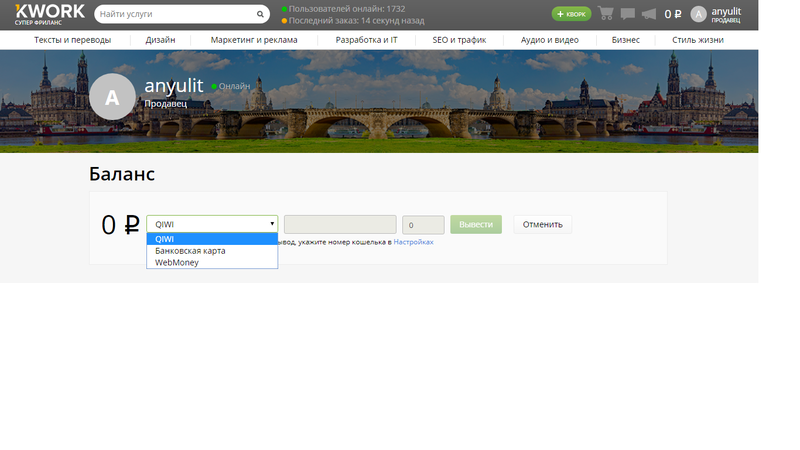Open the 'Разработка и IT' category menu
Screen dimensions: 800x450
click(x=366, y=40)
